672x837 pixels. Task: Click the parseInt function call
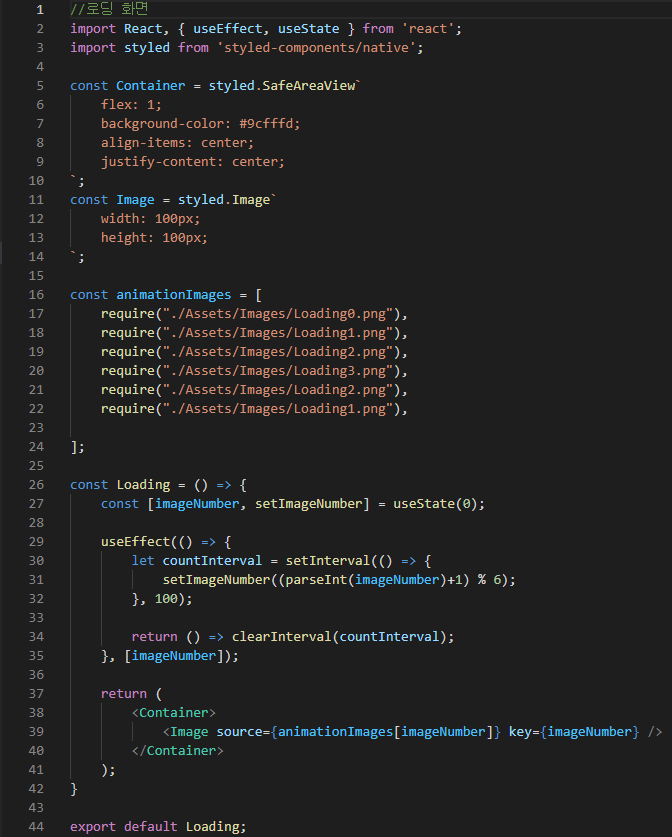[317, 580]
